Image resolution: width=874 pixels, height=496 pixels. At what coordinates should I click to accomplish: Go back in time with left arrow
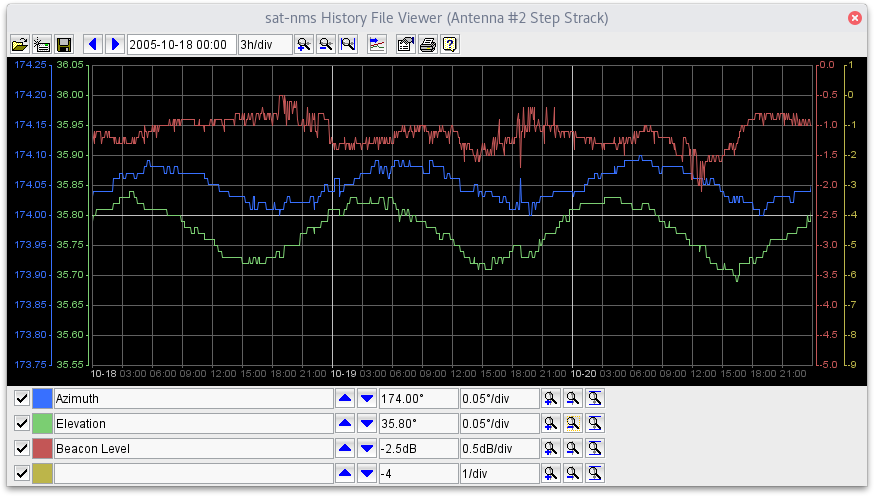click(93, 44)
